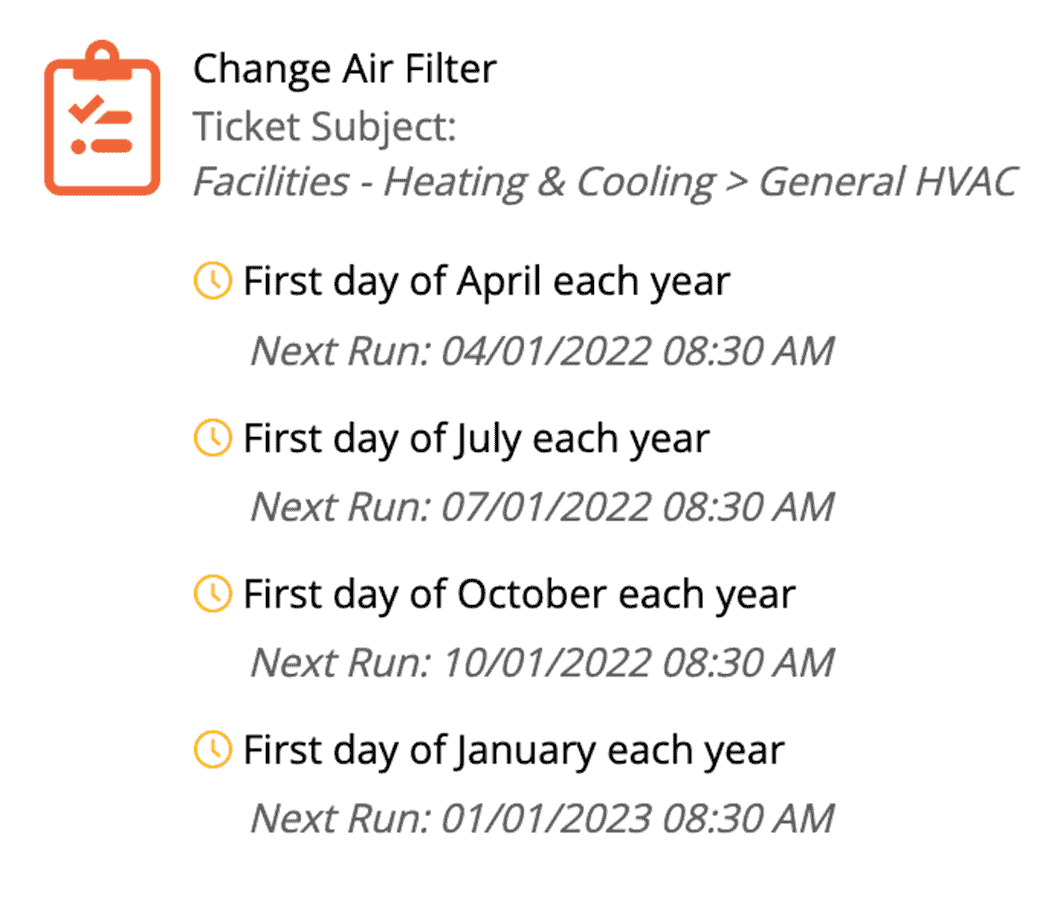Expand 'First day of April each year' schedule

click(486, 281)
